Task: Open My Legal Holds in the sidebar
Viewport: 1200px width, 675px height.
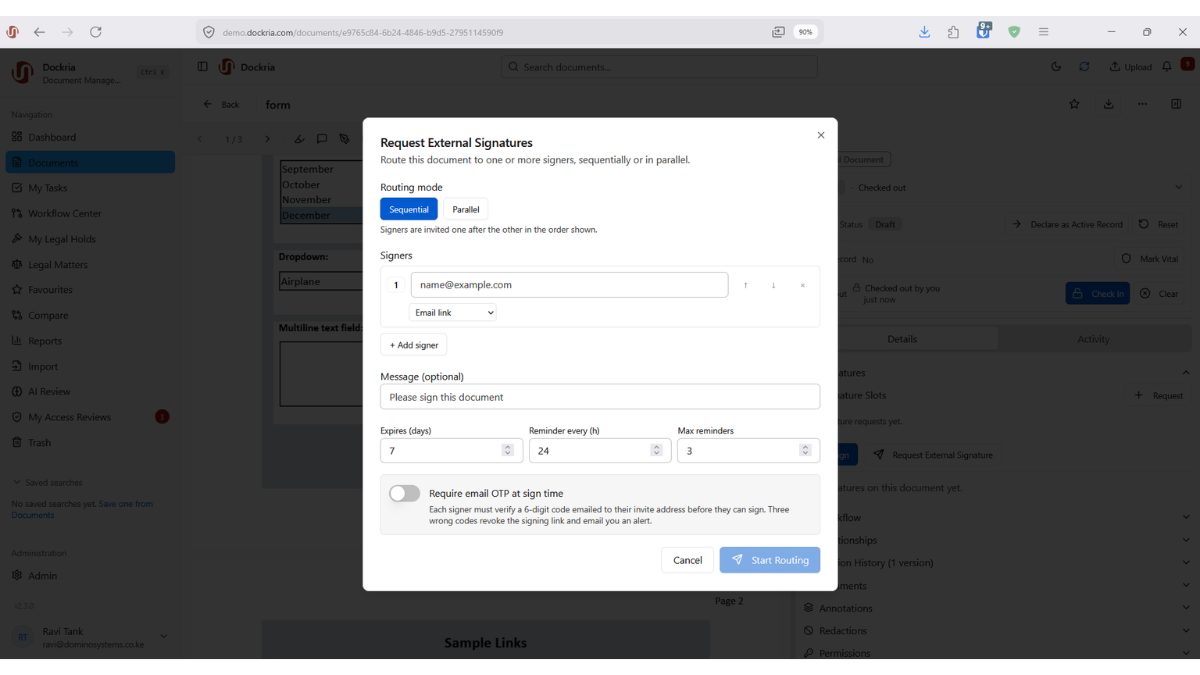Action: click(90, 239)
